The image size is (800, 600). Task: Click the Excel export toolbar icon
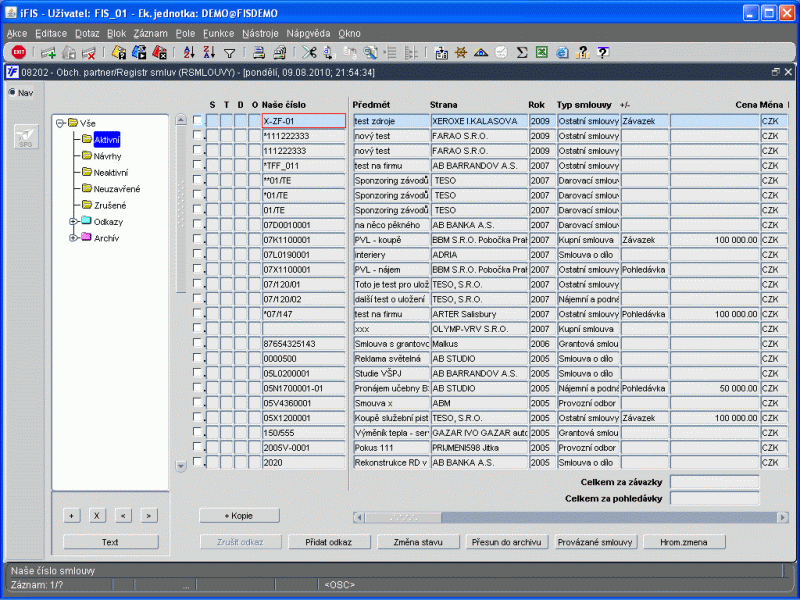point(541,53)
